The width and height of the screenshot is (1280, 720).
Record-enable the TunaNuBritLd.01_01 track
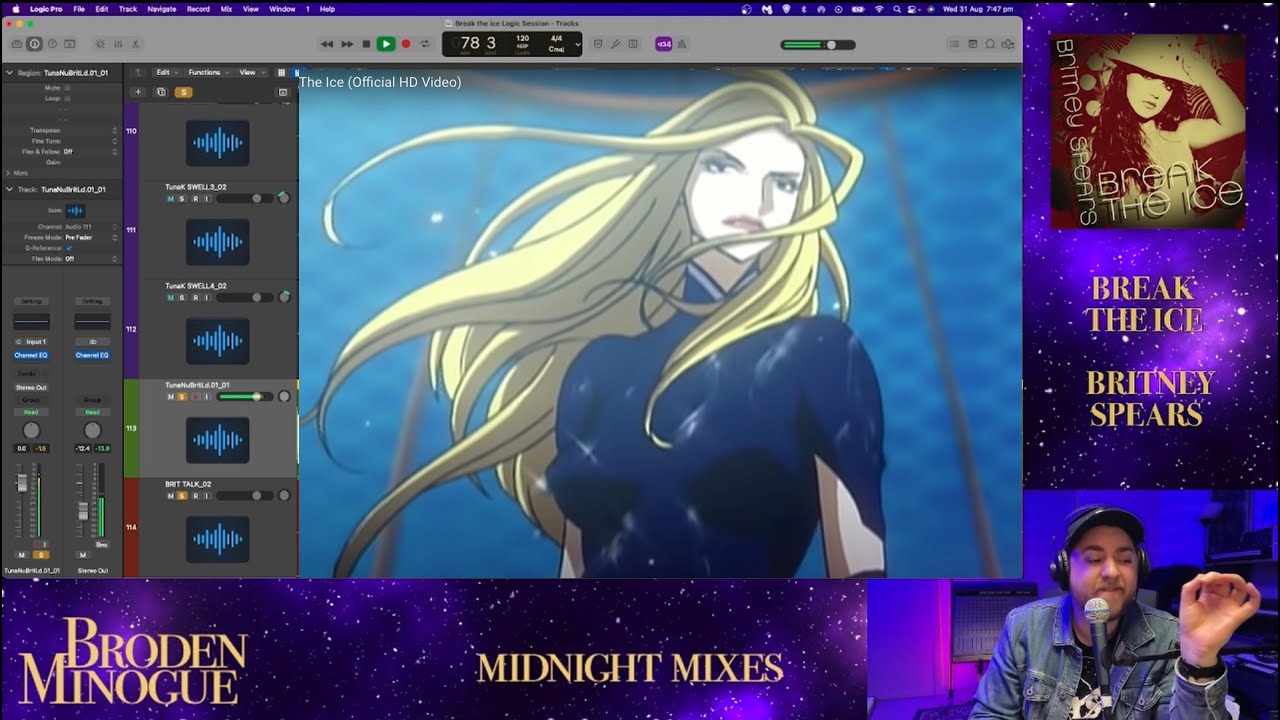[194, 397]
